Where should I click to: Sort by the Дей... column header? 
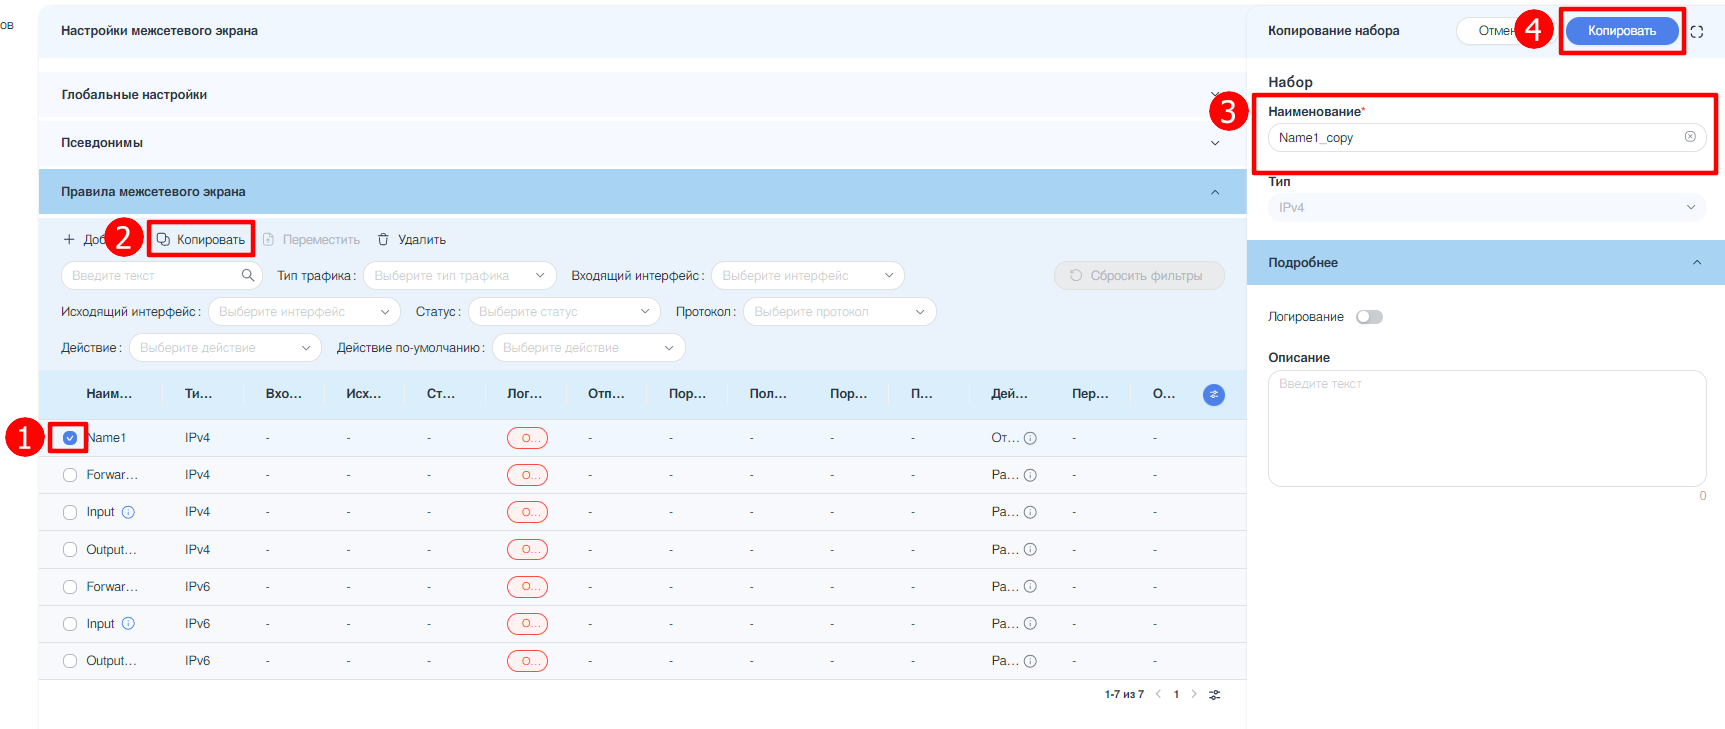[1009, 394]
